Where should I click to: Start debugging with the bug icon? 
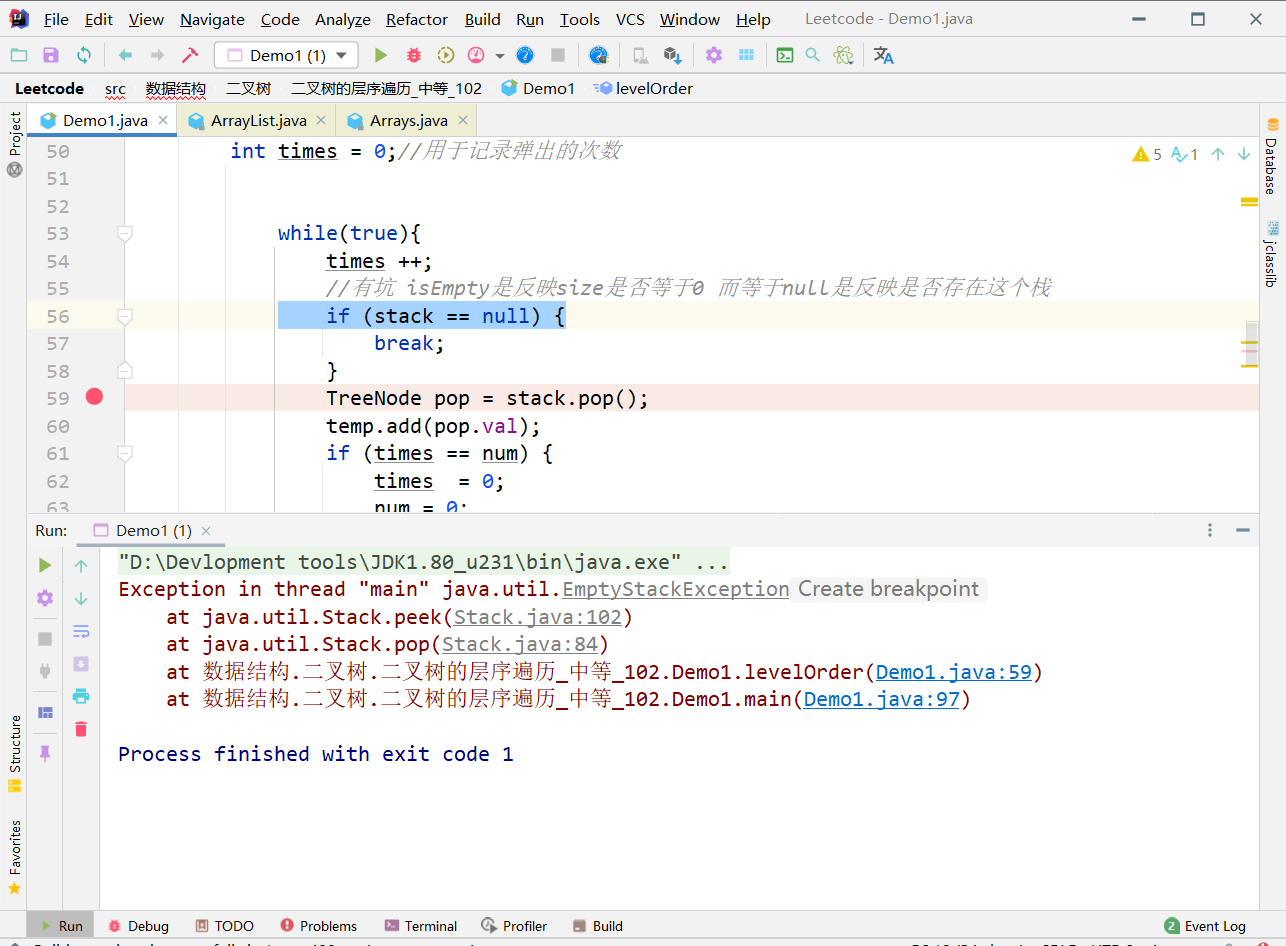tap(413, 55)
